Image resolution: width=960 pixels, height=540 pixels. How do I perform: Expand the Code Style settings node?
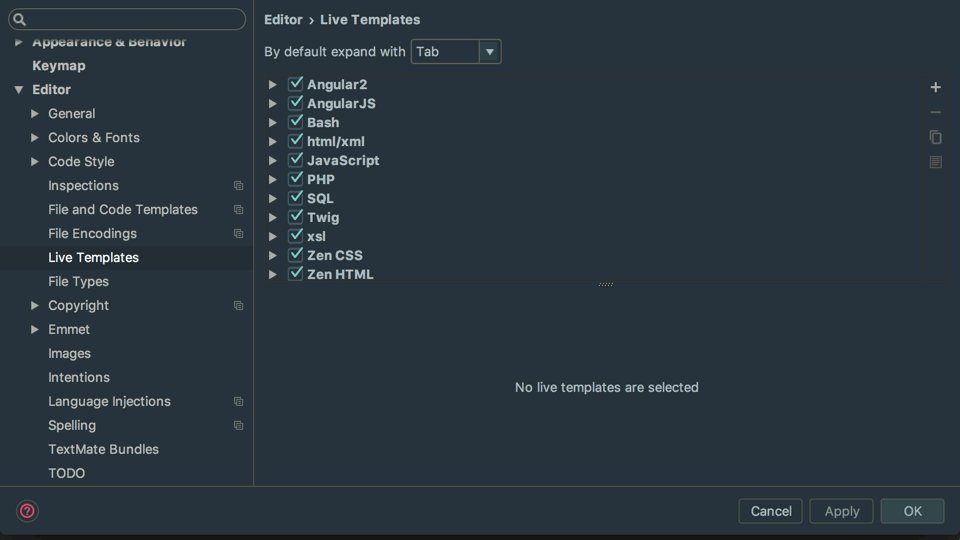[x=35, y=162]
